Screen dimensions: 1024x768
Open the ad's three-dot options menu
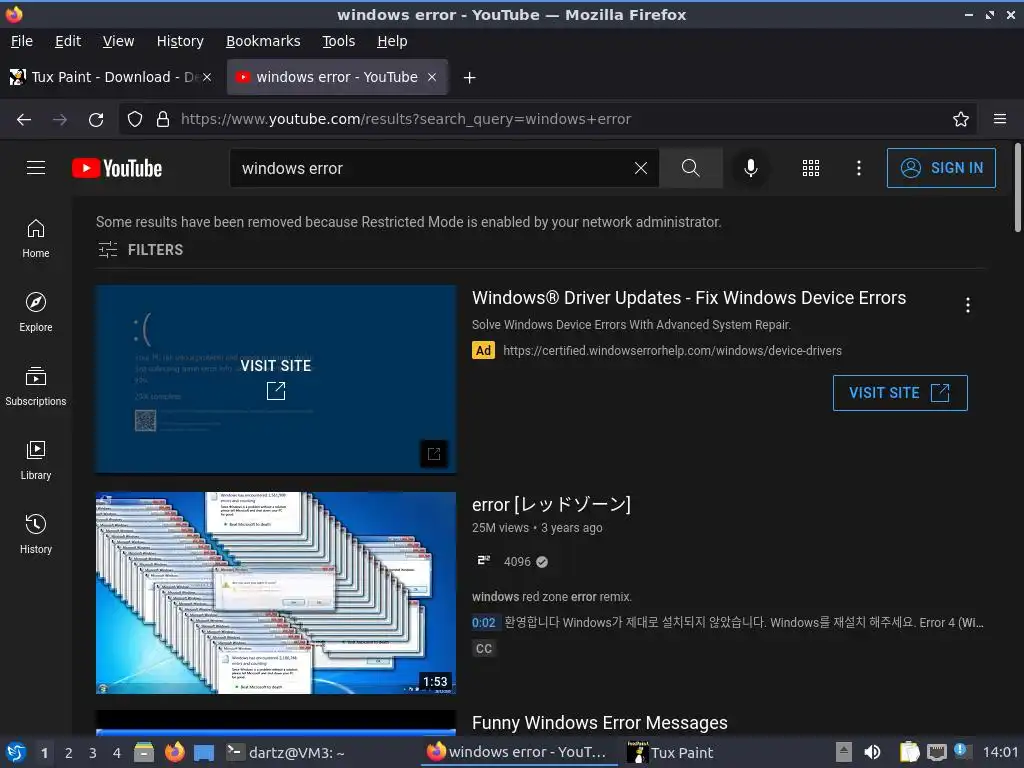point(967,305)
